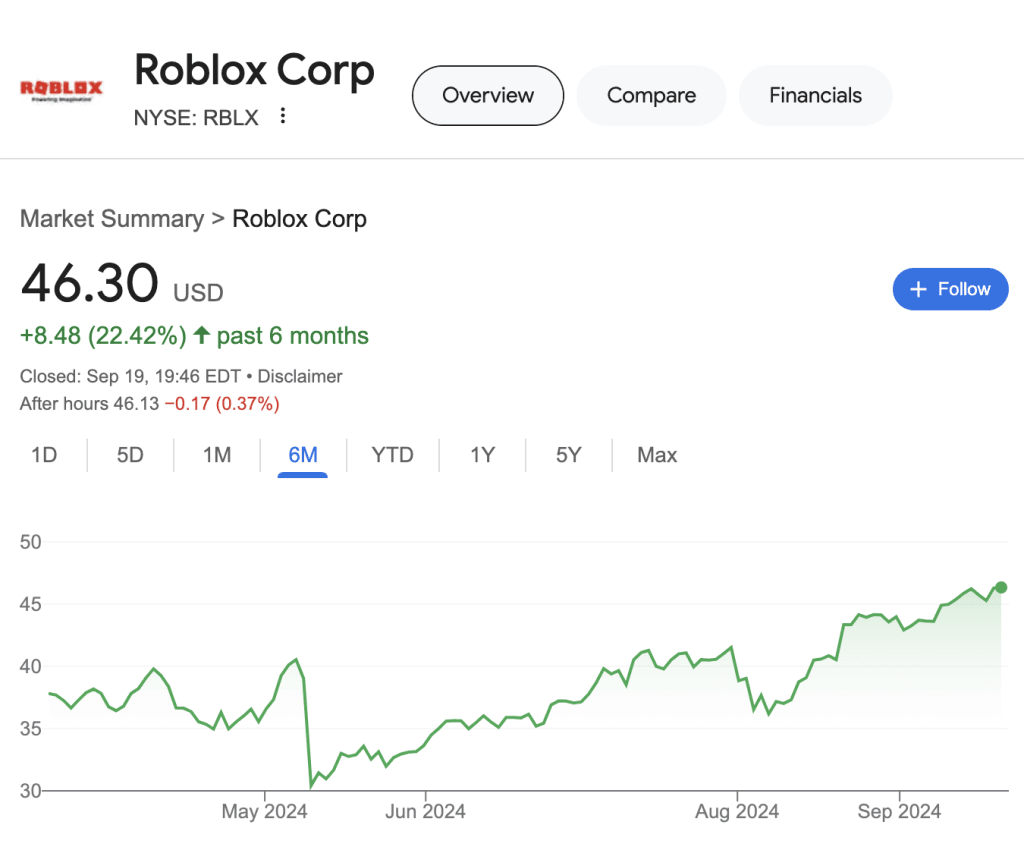This screenshot has height=847, width=1024.
Task: Open the Financials tab
Action: pos(815,95)
